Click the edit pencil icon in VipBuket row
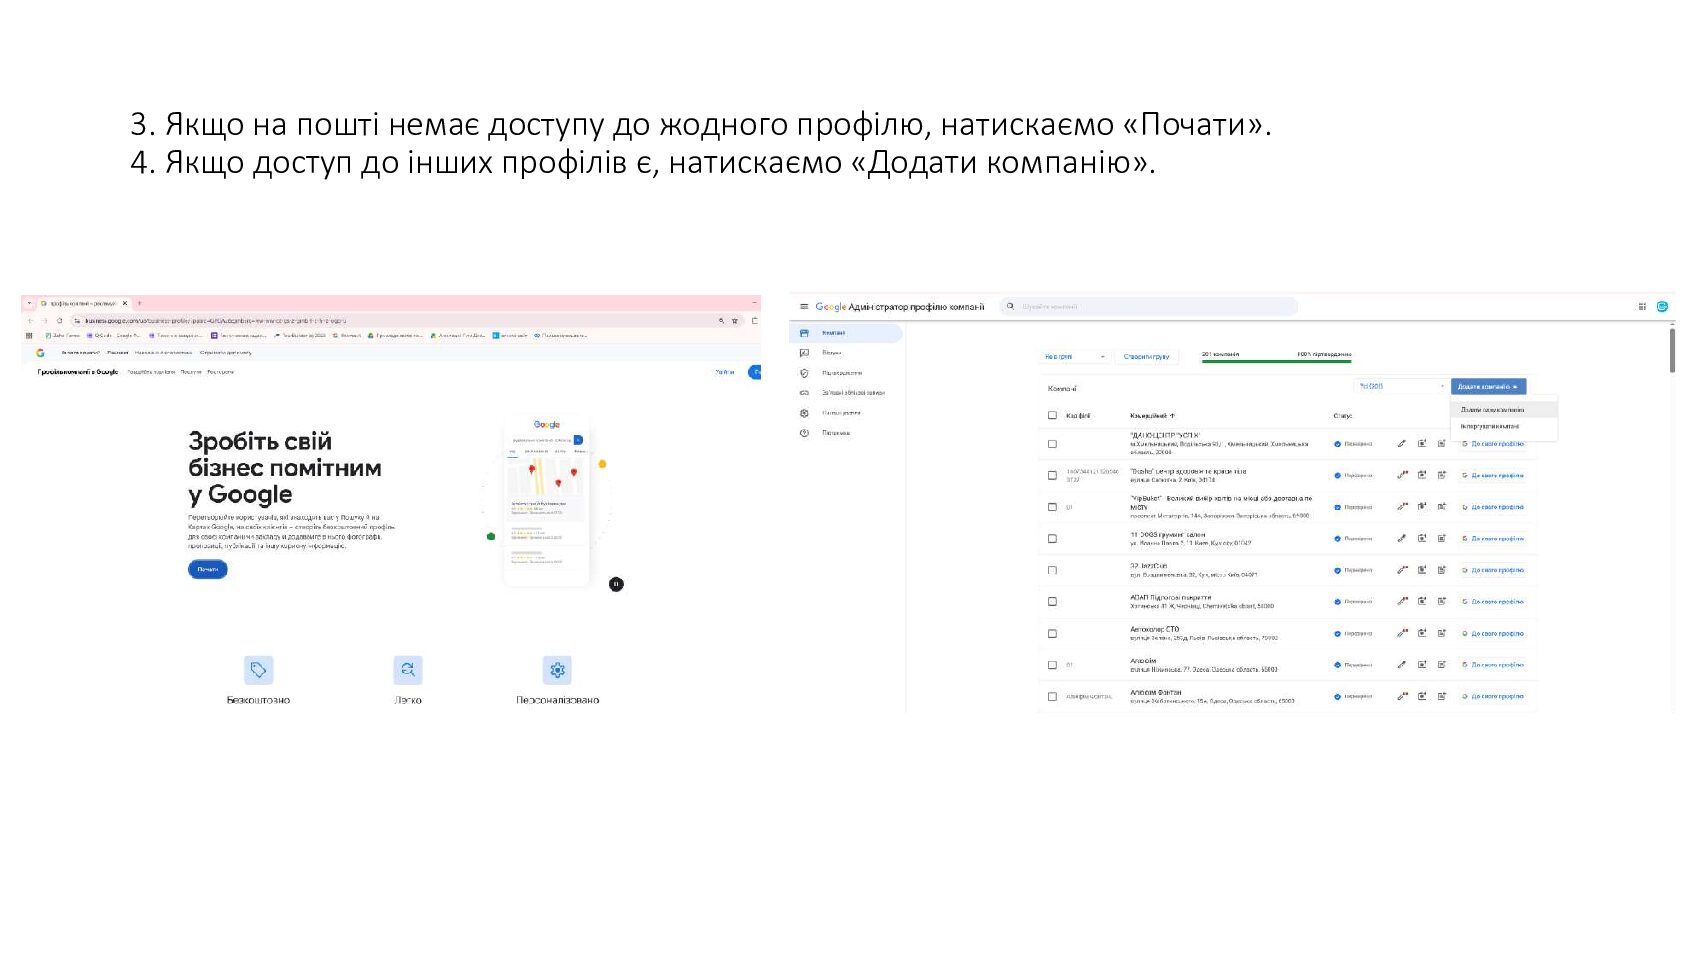This screenshot has height=960, width=1707. pos(1402,507)
